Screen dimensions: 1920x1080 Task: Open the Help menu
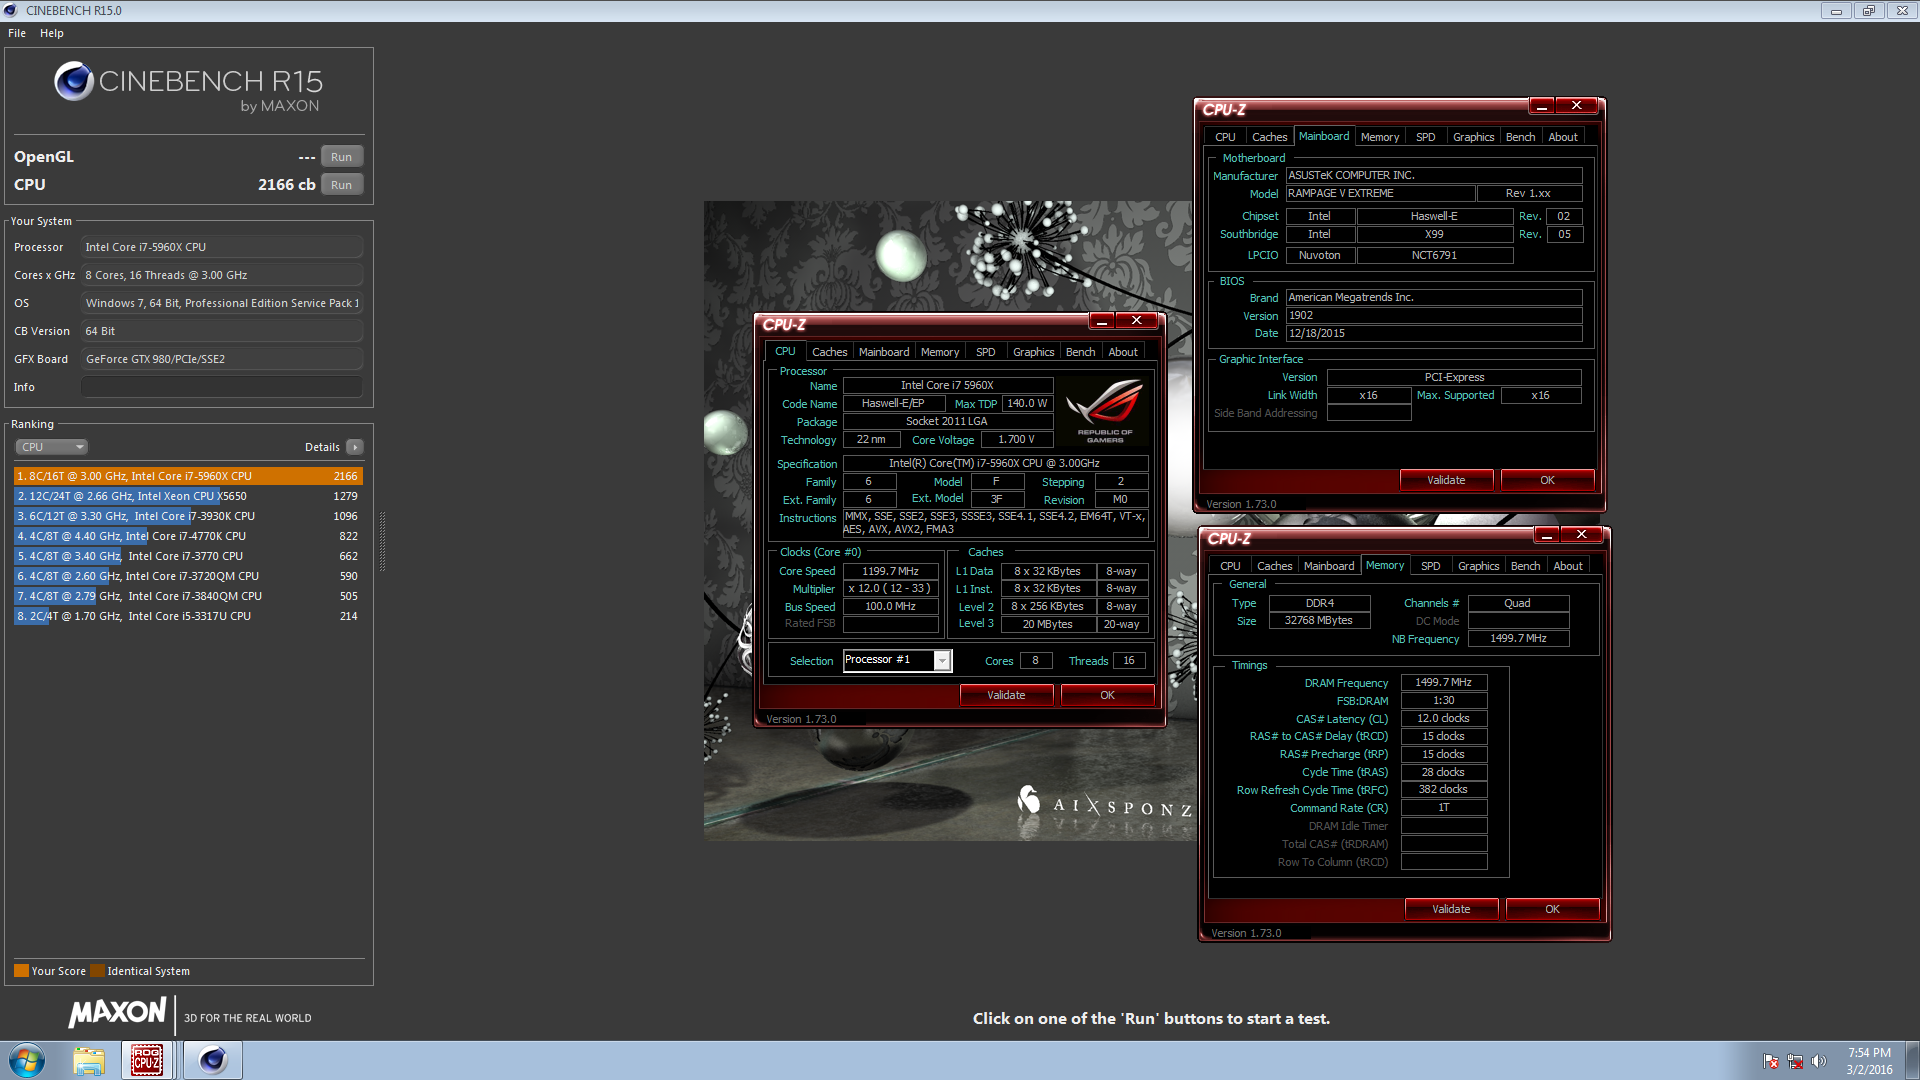(x=52, y=33)
